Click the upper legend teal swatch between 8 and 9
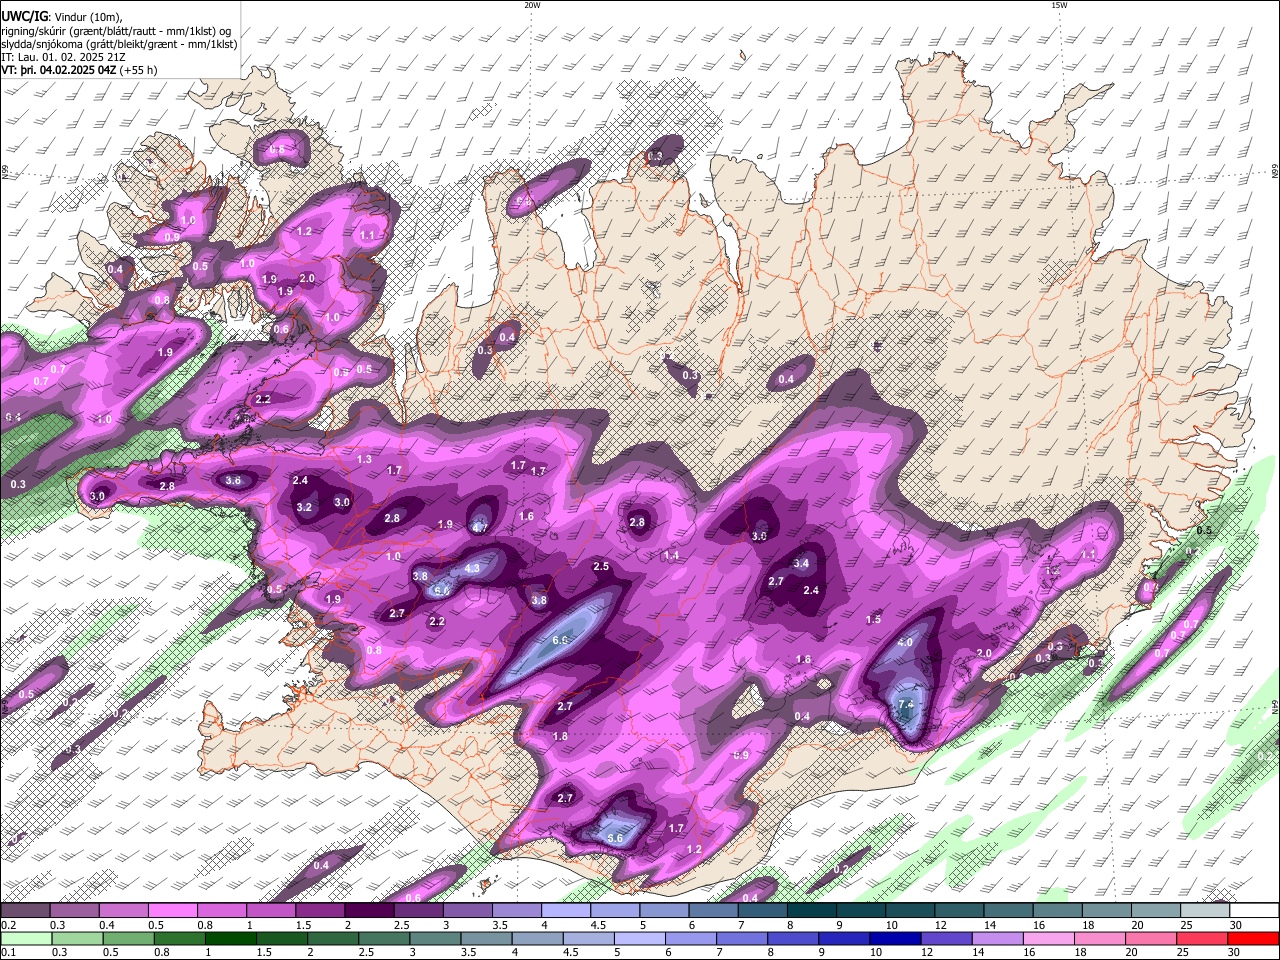 [812, 911]
